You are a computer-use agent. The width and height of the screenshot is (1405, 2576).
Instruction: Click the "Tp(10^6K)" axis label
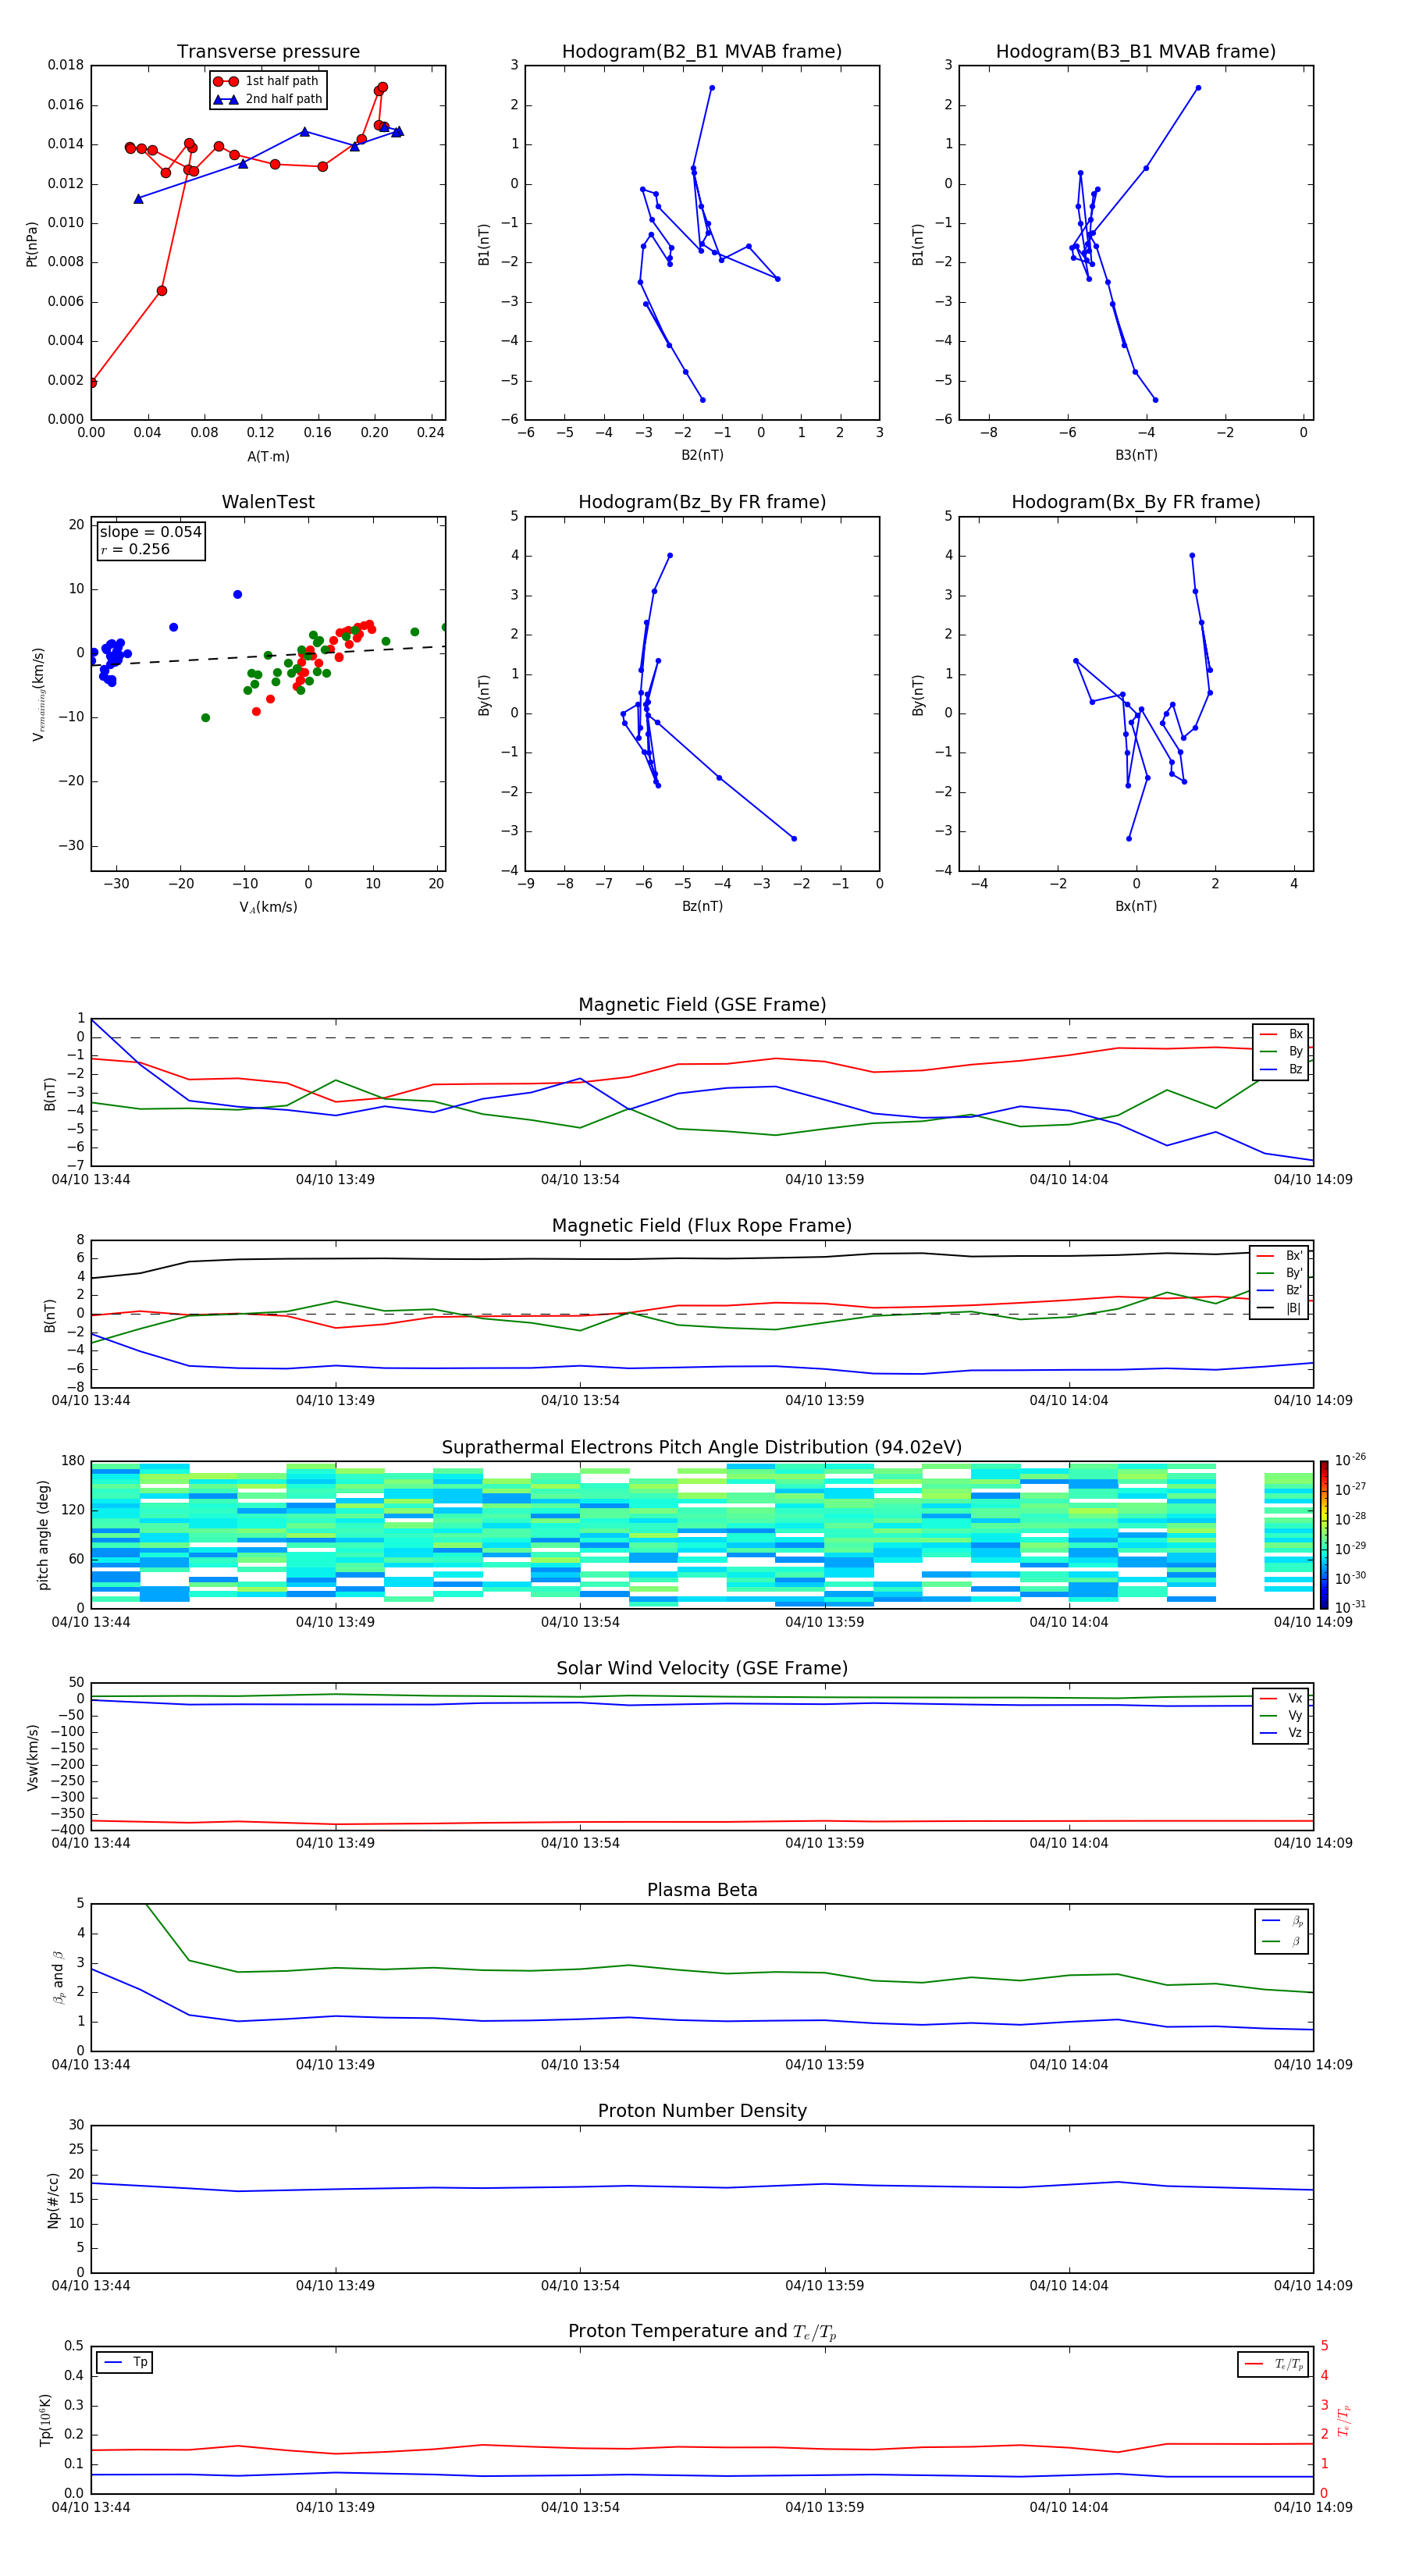(x=45, y=2420)
